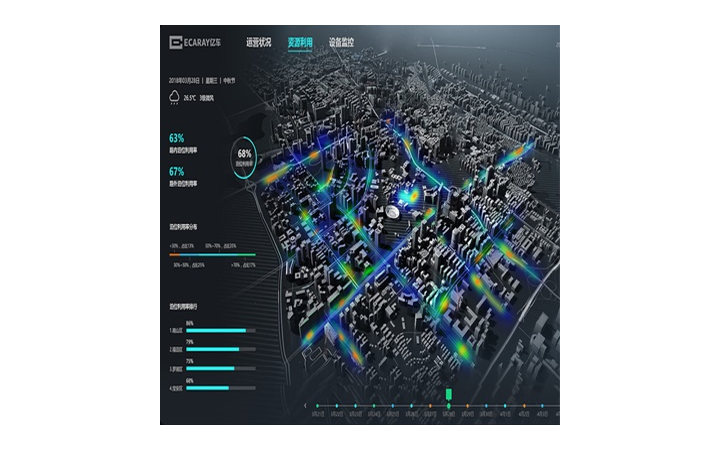Viewport: 720px width, 450px height.
Task: Switch to the 设备监控 tab
Action: [341, 43]
